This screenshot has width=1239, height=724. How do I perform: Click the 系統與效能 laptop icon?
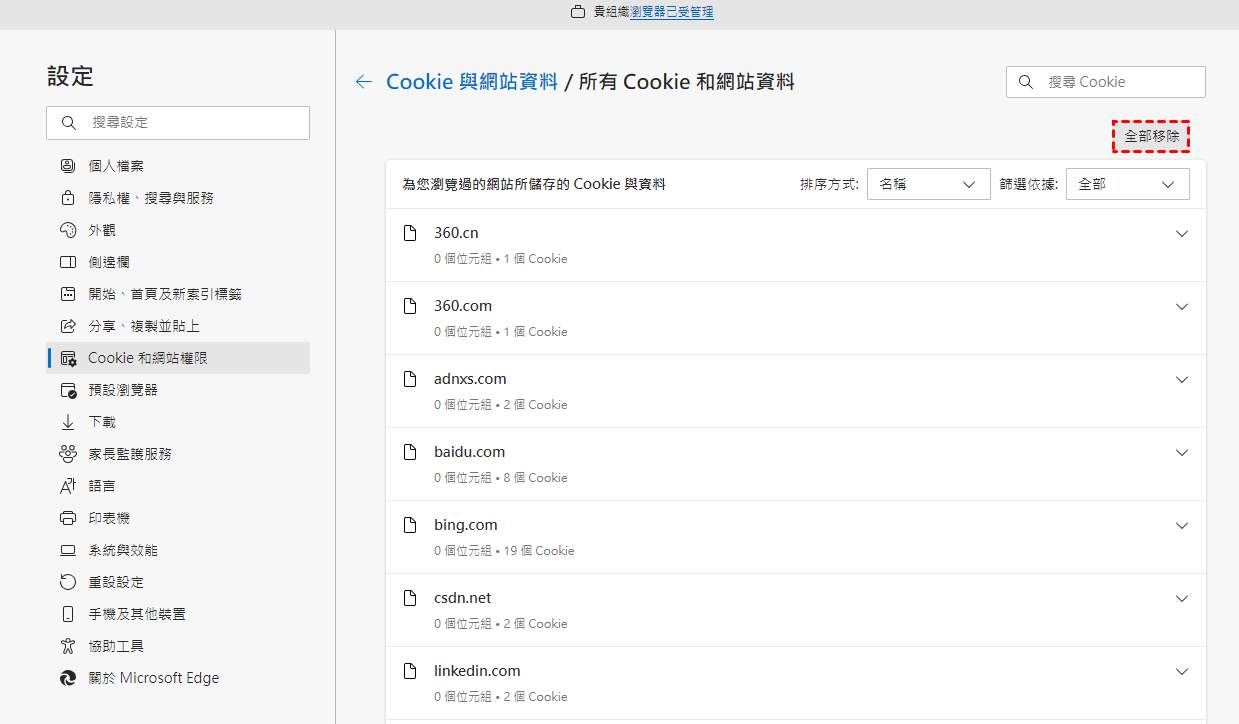click(68, 550)
